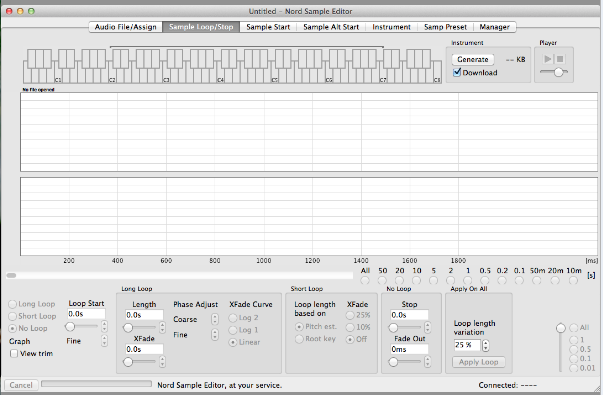The width and height of the screenshot is (603, 395).
Task: Select the 50 s zoom radio
Action: 382,280
